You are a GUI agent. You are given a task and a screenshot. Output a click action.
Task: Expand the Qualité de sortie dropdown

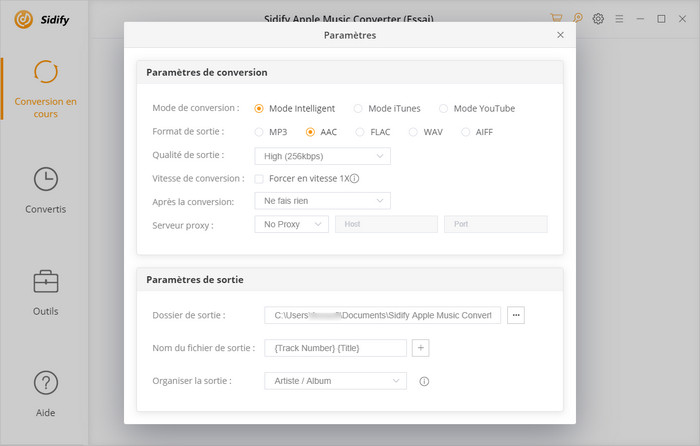322,156
